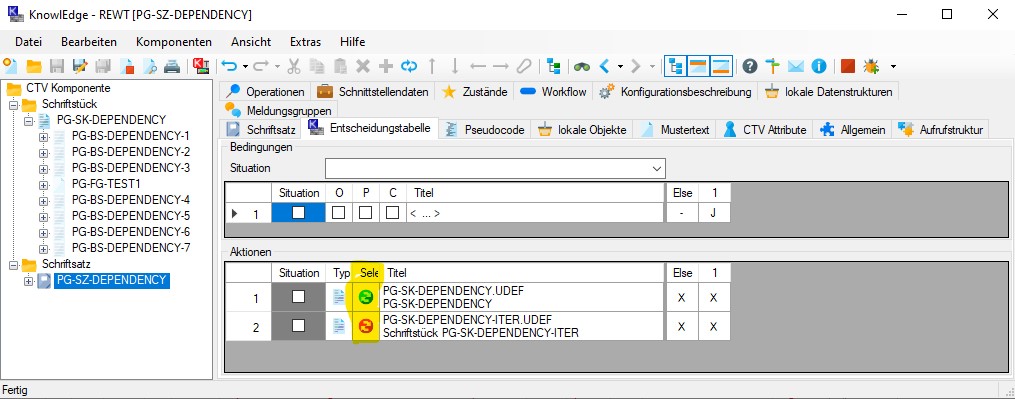
Task: Open the navigate back history dropdown
Action: coord(620,66)
